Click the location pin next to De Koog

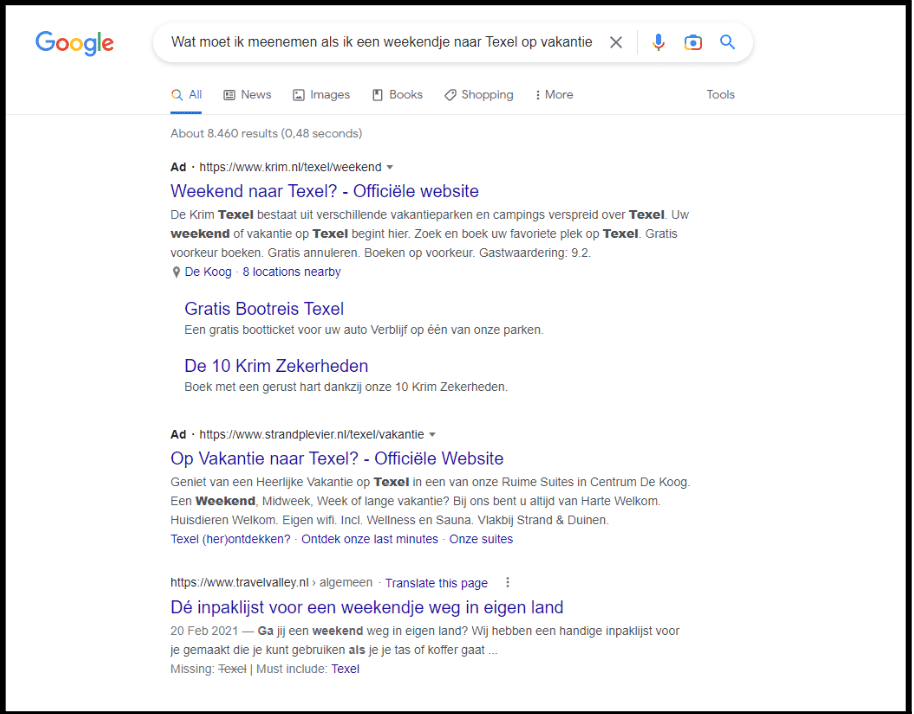(176, 272)
